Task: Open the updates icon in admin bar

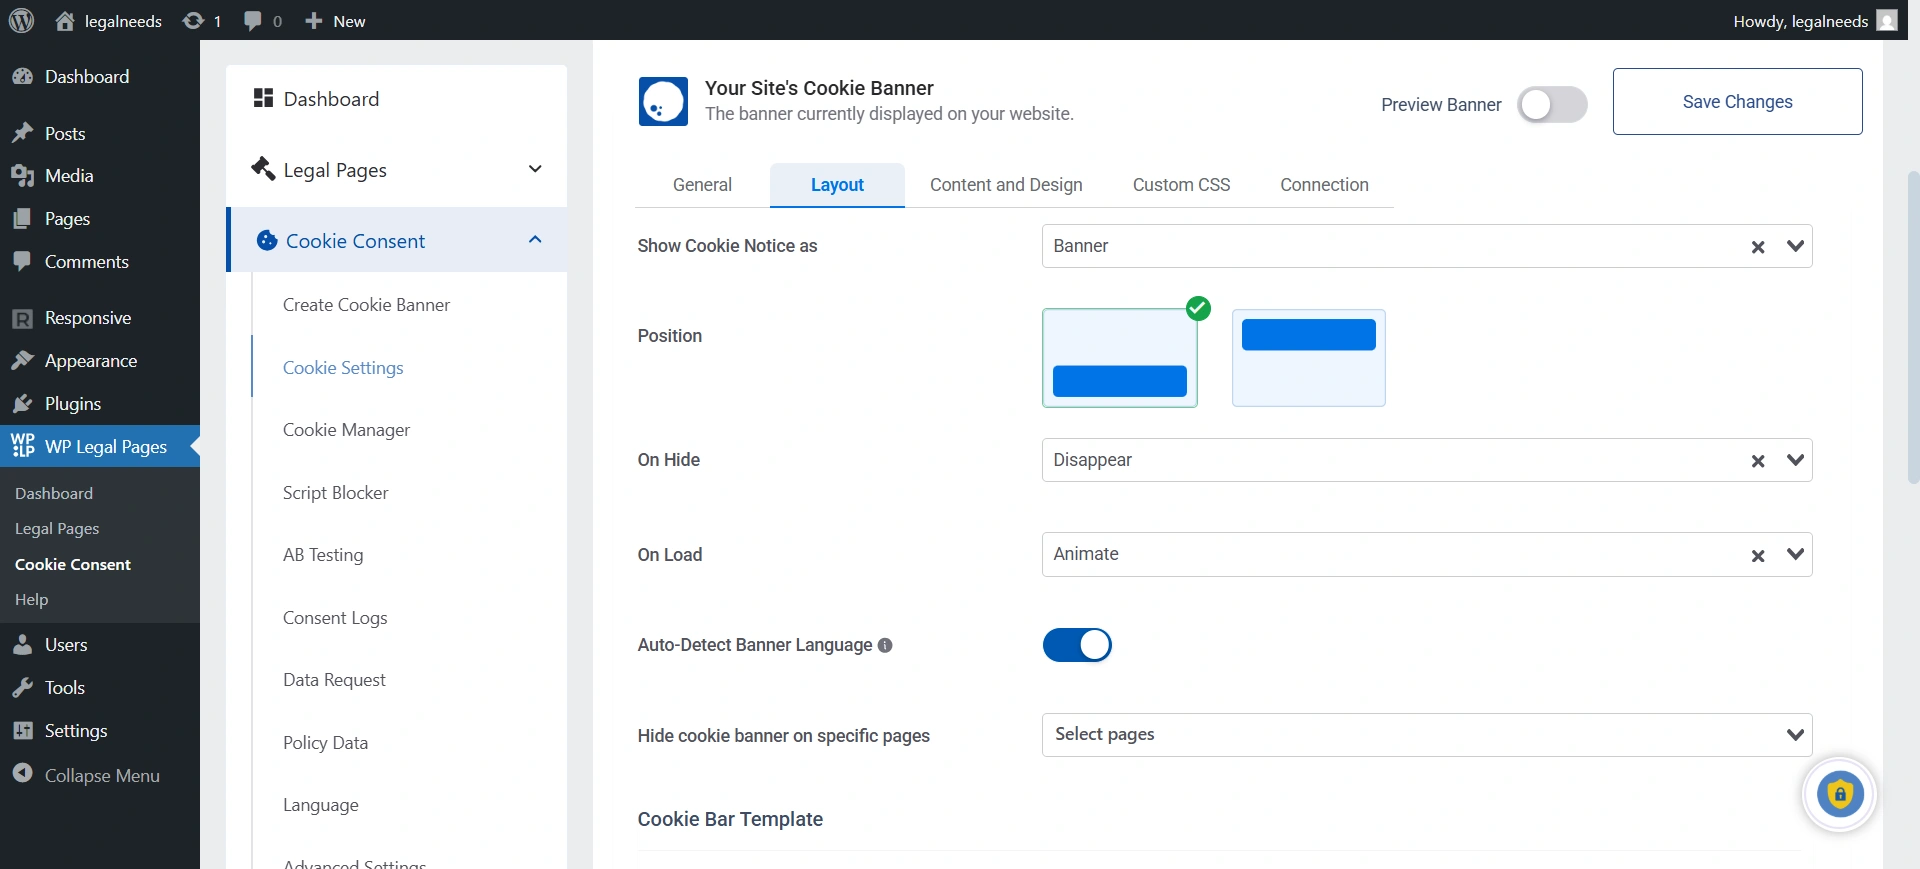Action: tap(193, 21)
